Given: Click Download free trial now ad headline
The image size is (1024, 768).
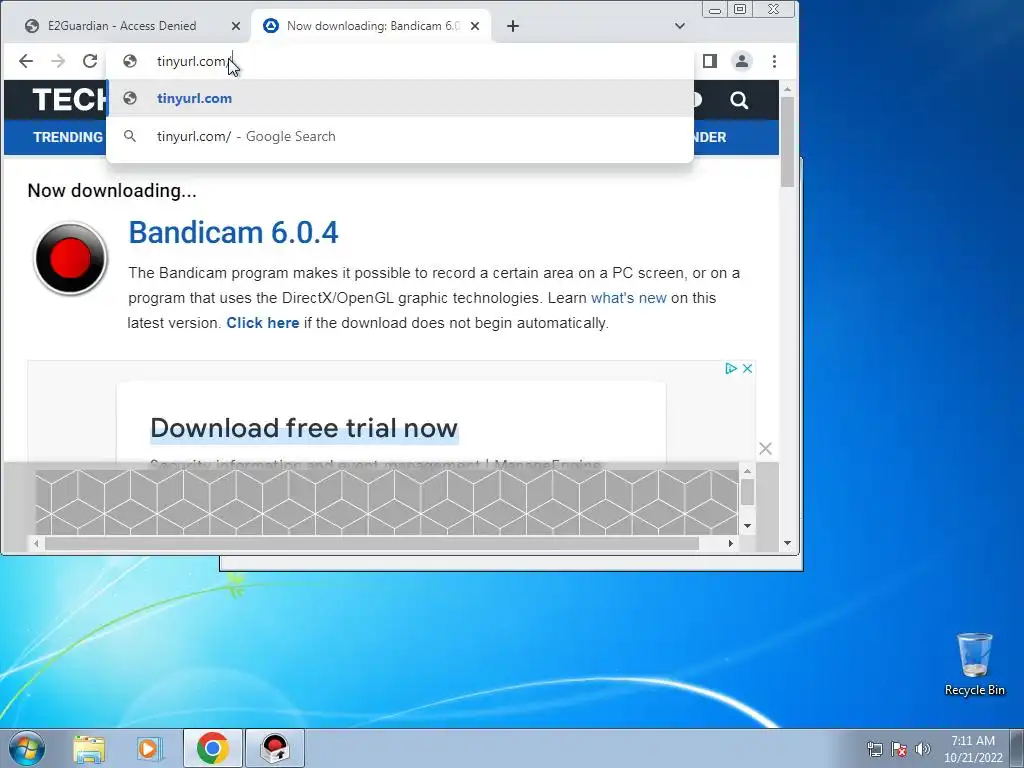Looking at the screenshot, I should (304, 428).
